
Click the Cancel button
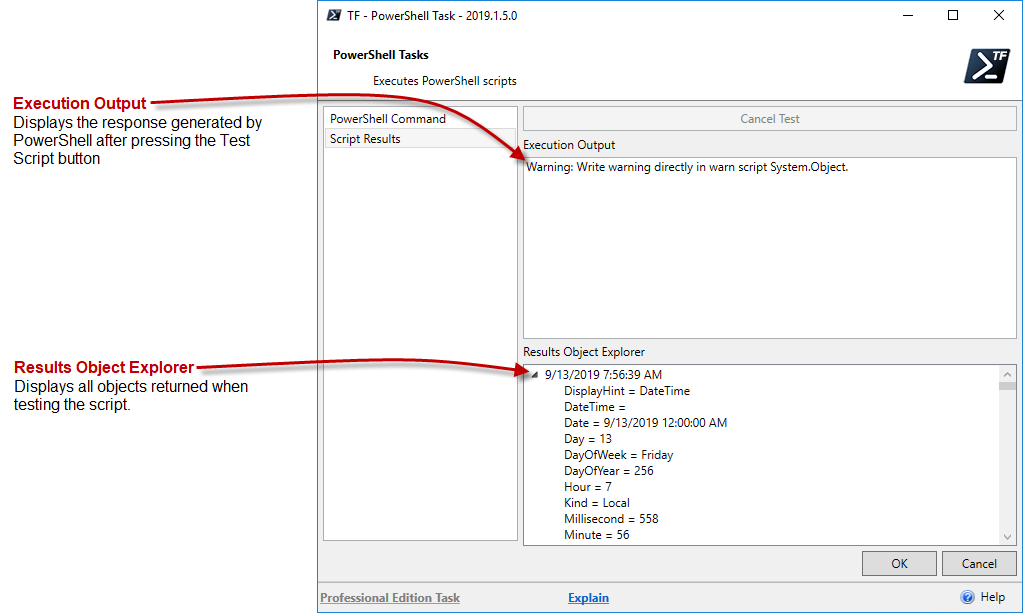tap(979, 563)
